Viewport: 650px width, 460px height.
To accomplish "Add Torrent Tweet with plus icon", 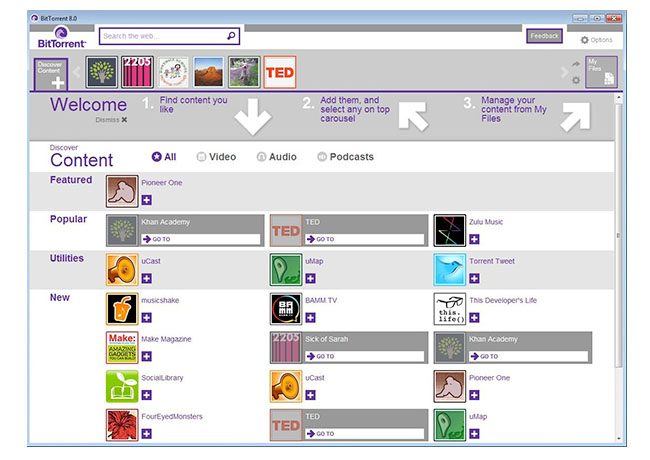I will 474,278.
